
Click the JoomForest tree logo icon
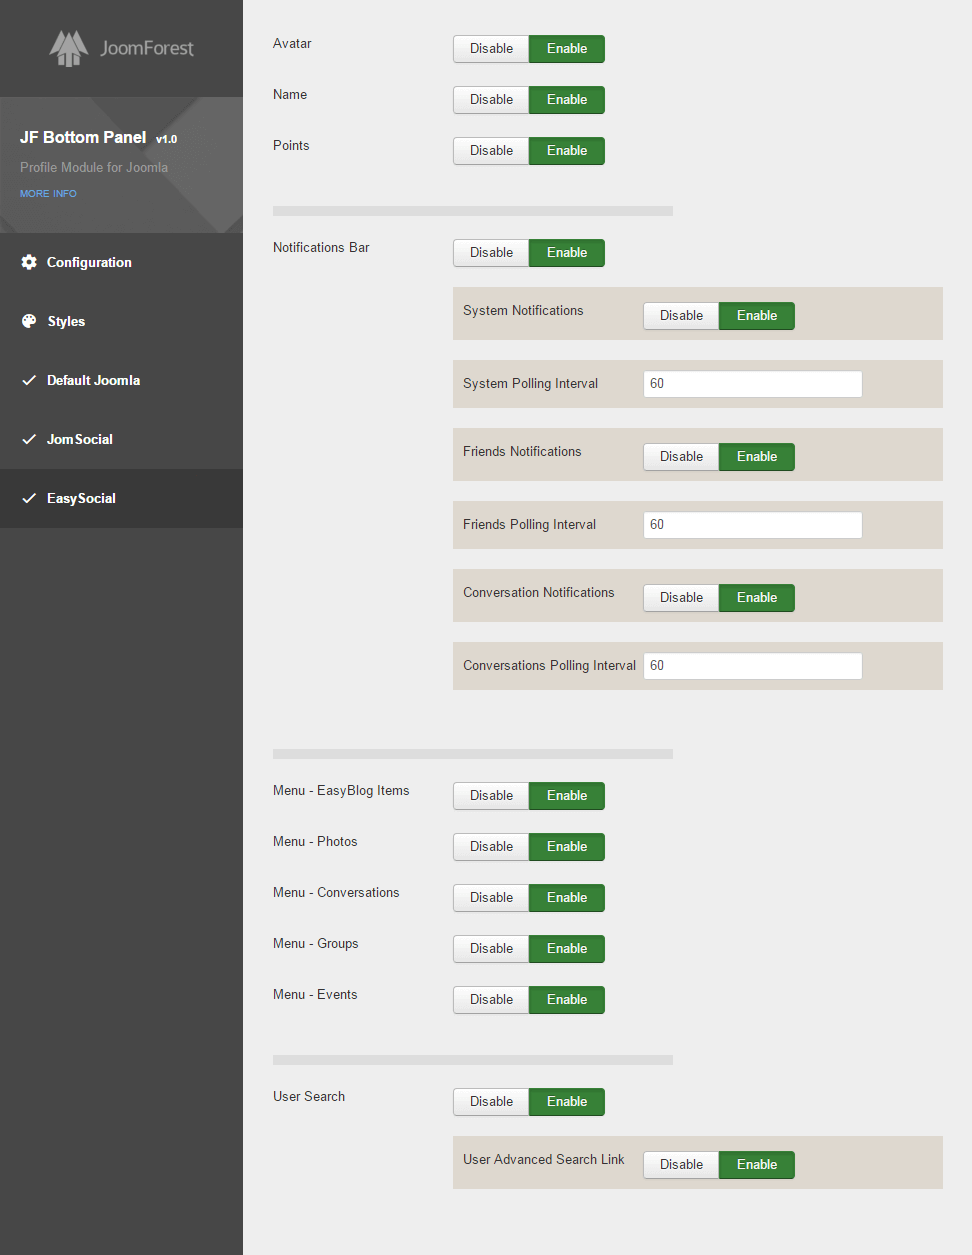tap(69, 48)
